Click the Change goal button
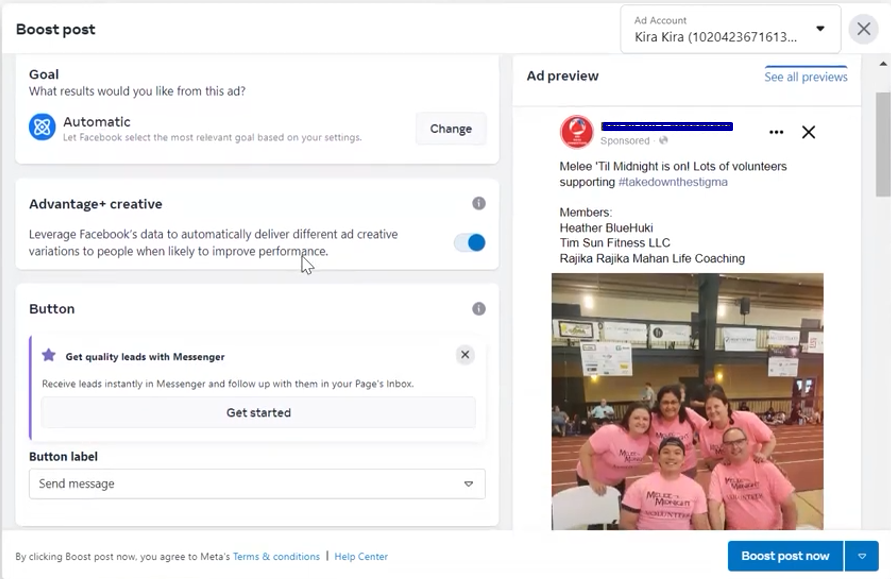The image size is (891, 579). coord(451,129)
